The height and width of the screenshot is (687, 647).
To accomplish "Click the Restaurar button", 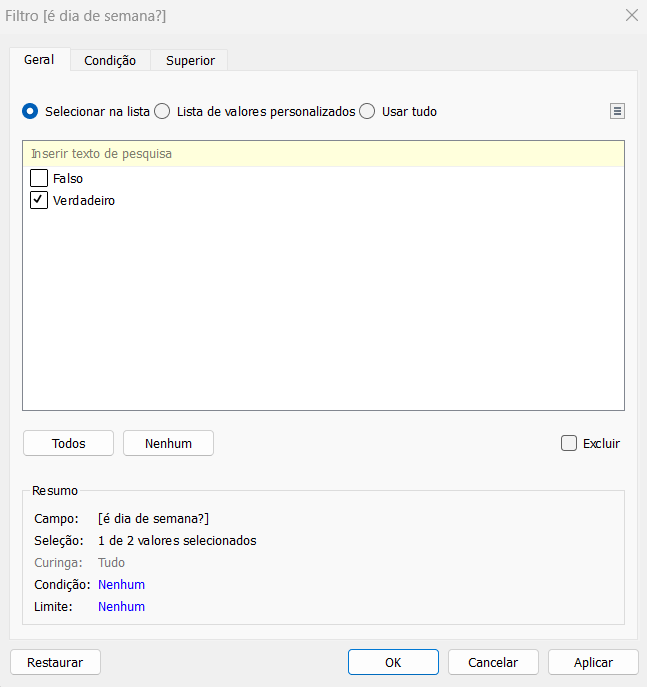I will 55,662.
